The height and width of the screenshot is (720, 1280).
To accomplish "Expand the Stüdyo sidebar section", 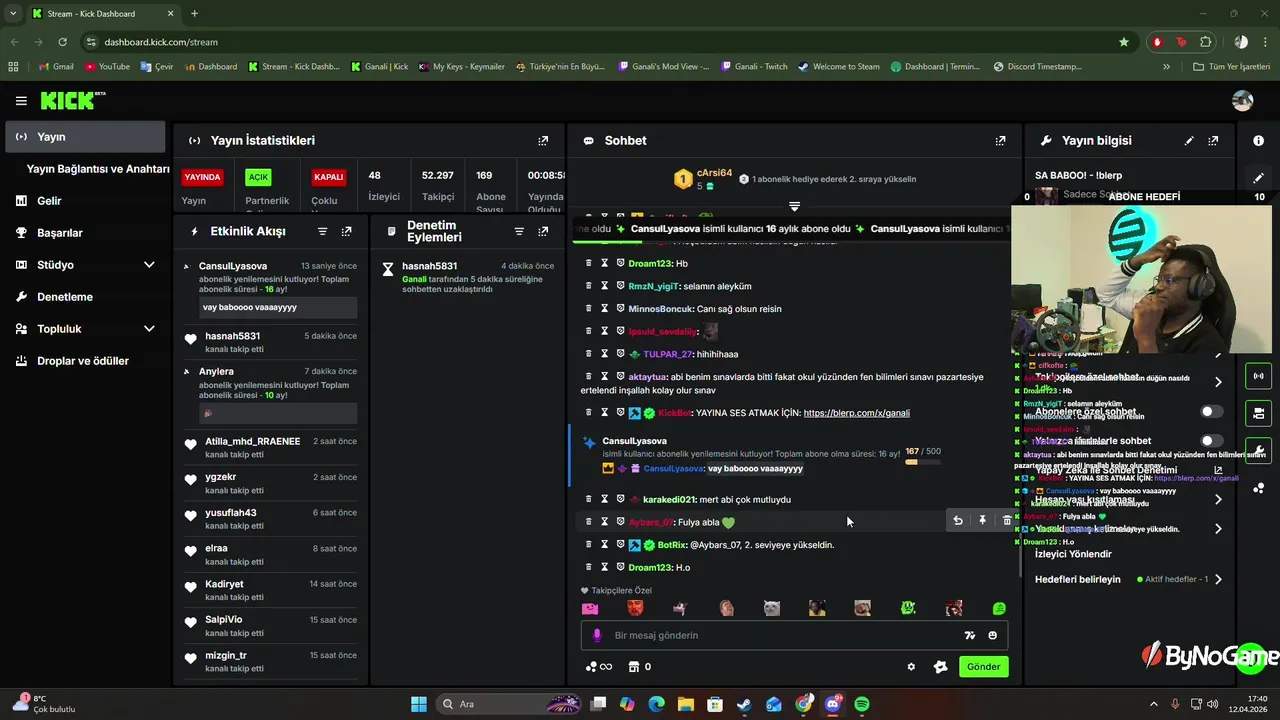I will coord(149,265).
